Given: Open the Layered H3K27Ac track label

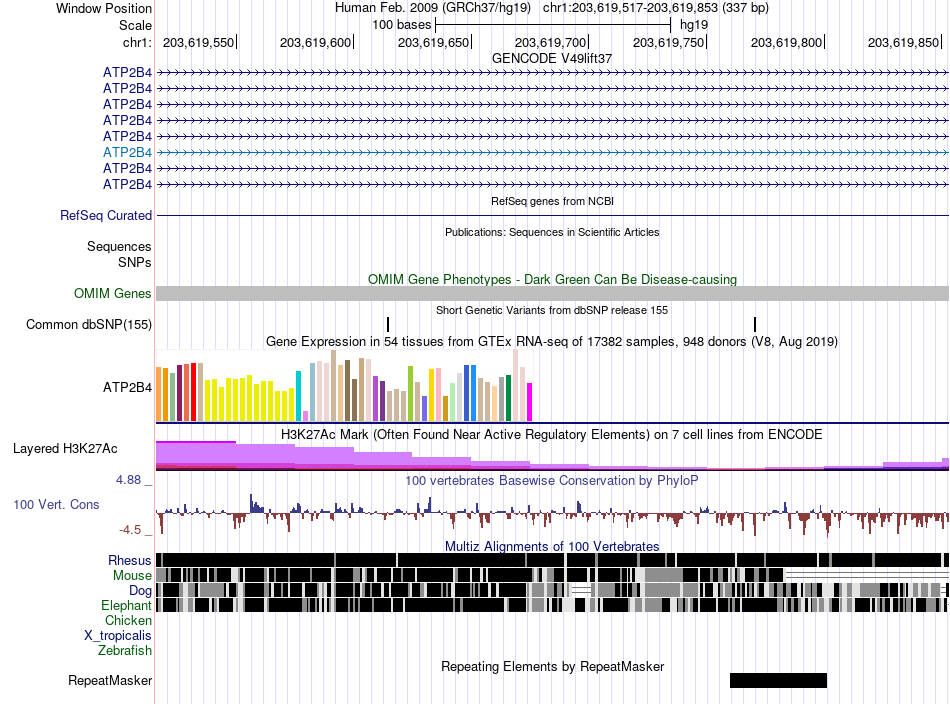Looking at the screenshot, I should point(65,448).
